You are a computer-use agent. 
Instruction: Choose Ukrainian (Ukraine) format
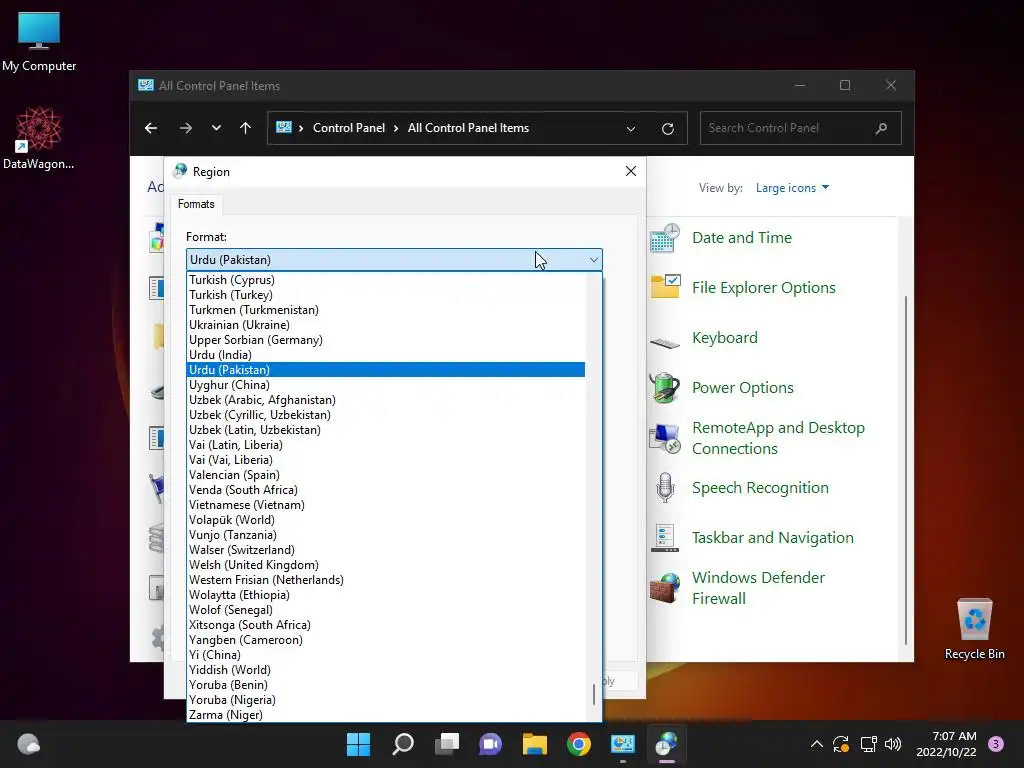click(x=385, y=325)
